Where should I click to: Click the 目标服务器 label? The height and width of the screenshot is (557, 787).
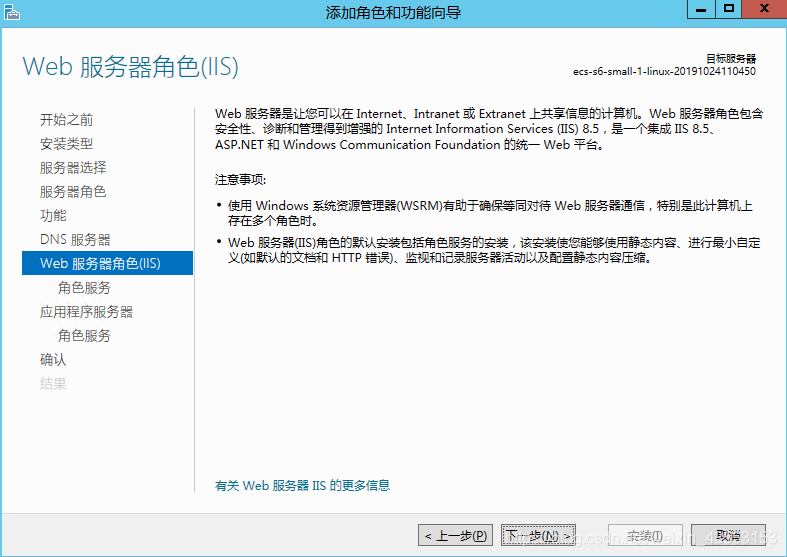pyautogui.click(x=731, y=59)
